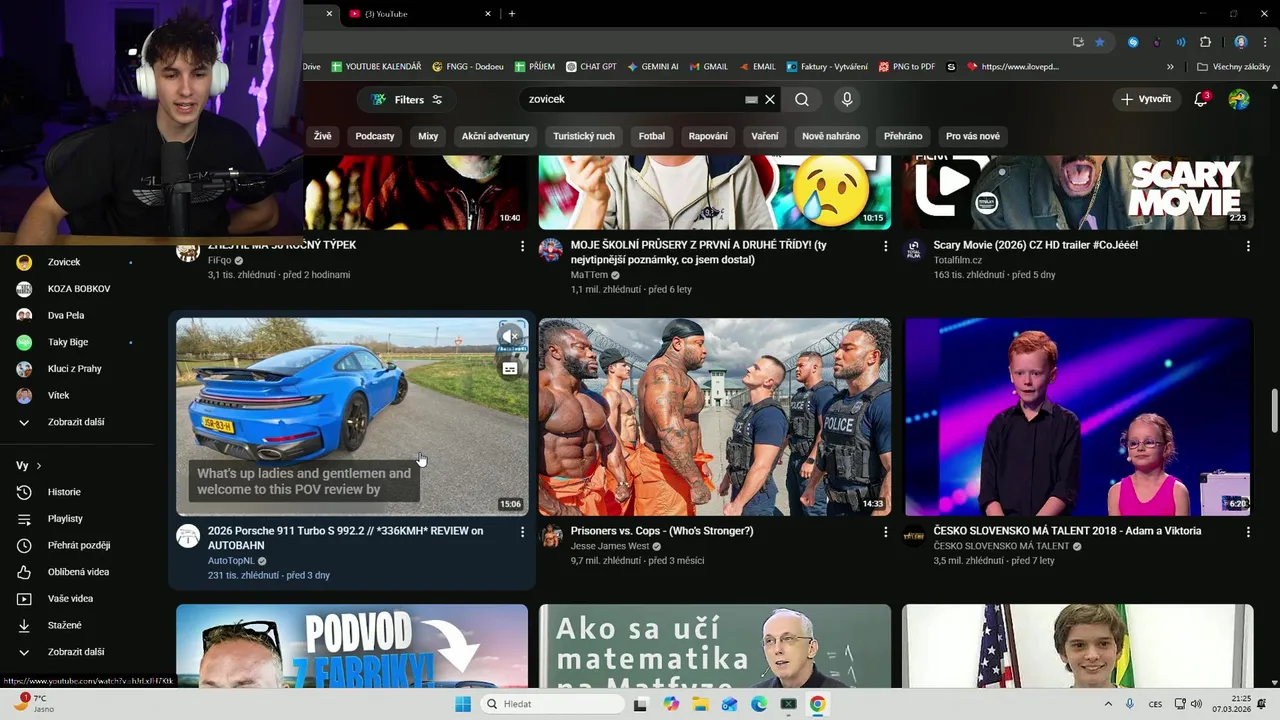Screen dimensions: 1280x720
Task: Open Všechny záložky bookmarks folder
Action: coord(1233,67)
